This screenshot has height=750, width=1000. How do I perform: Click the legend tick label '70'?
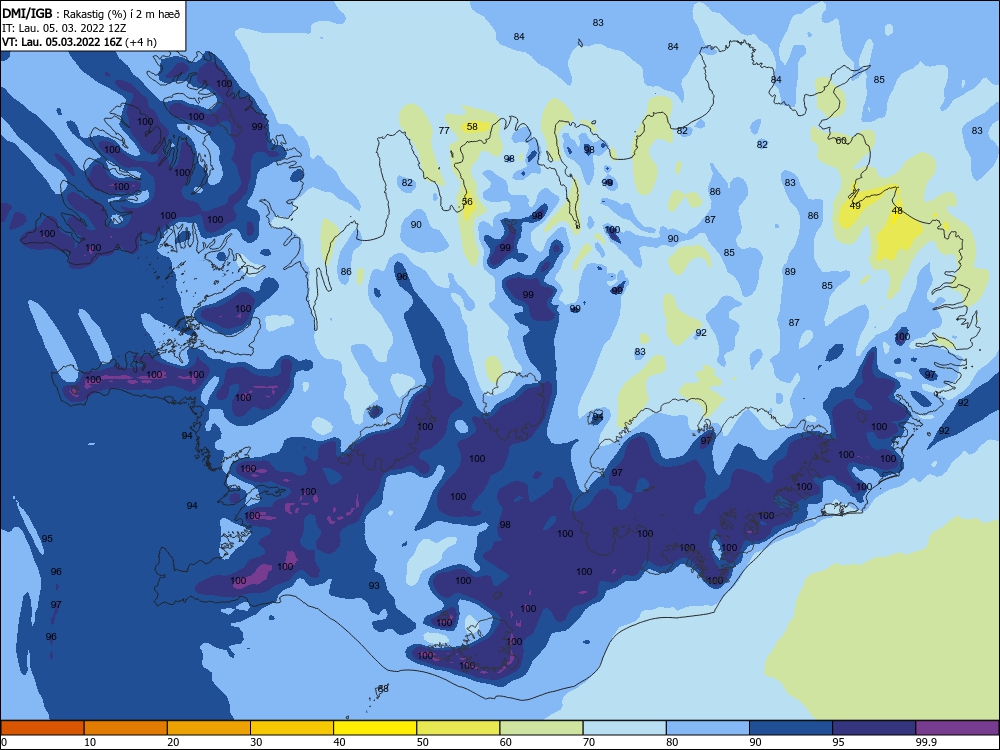(589, 742)
